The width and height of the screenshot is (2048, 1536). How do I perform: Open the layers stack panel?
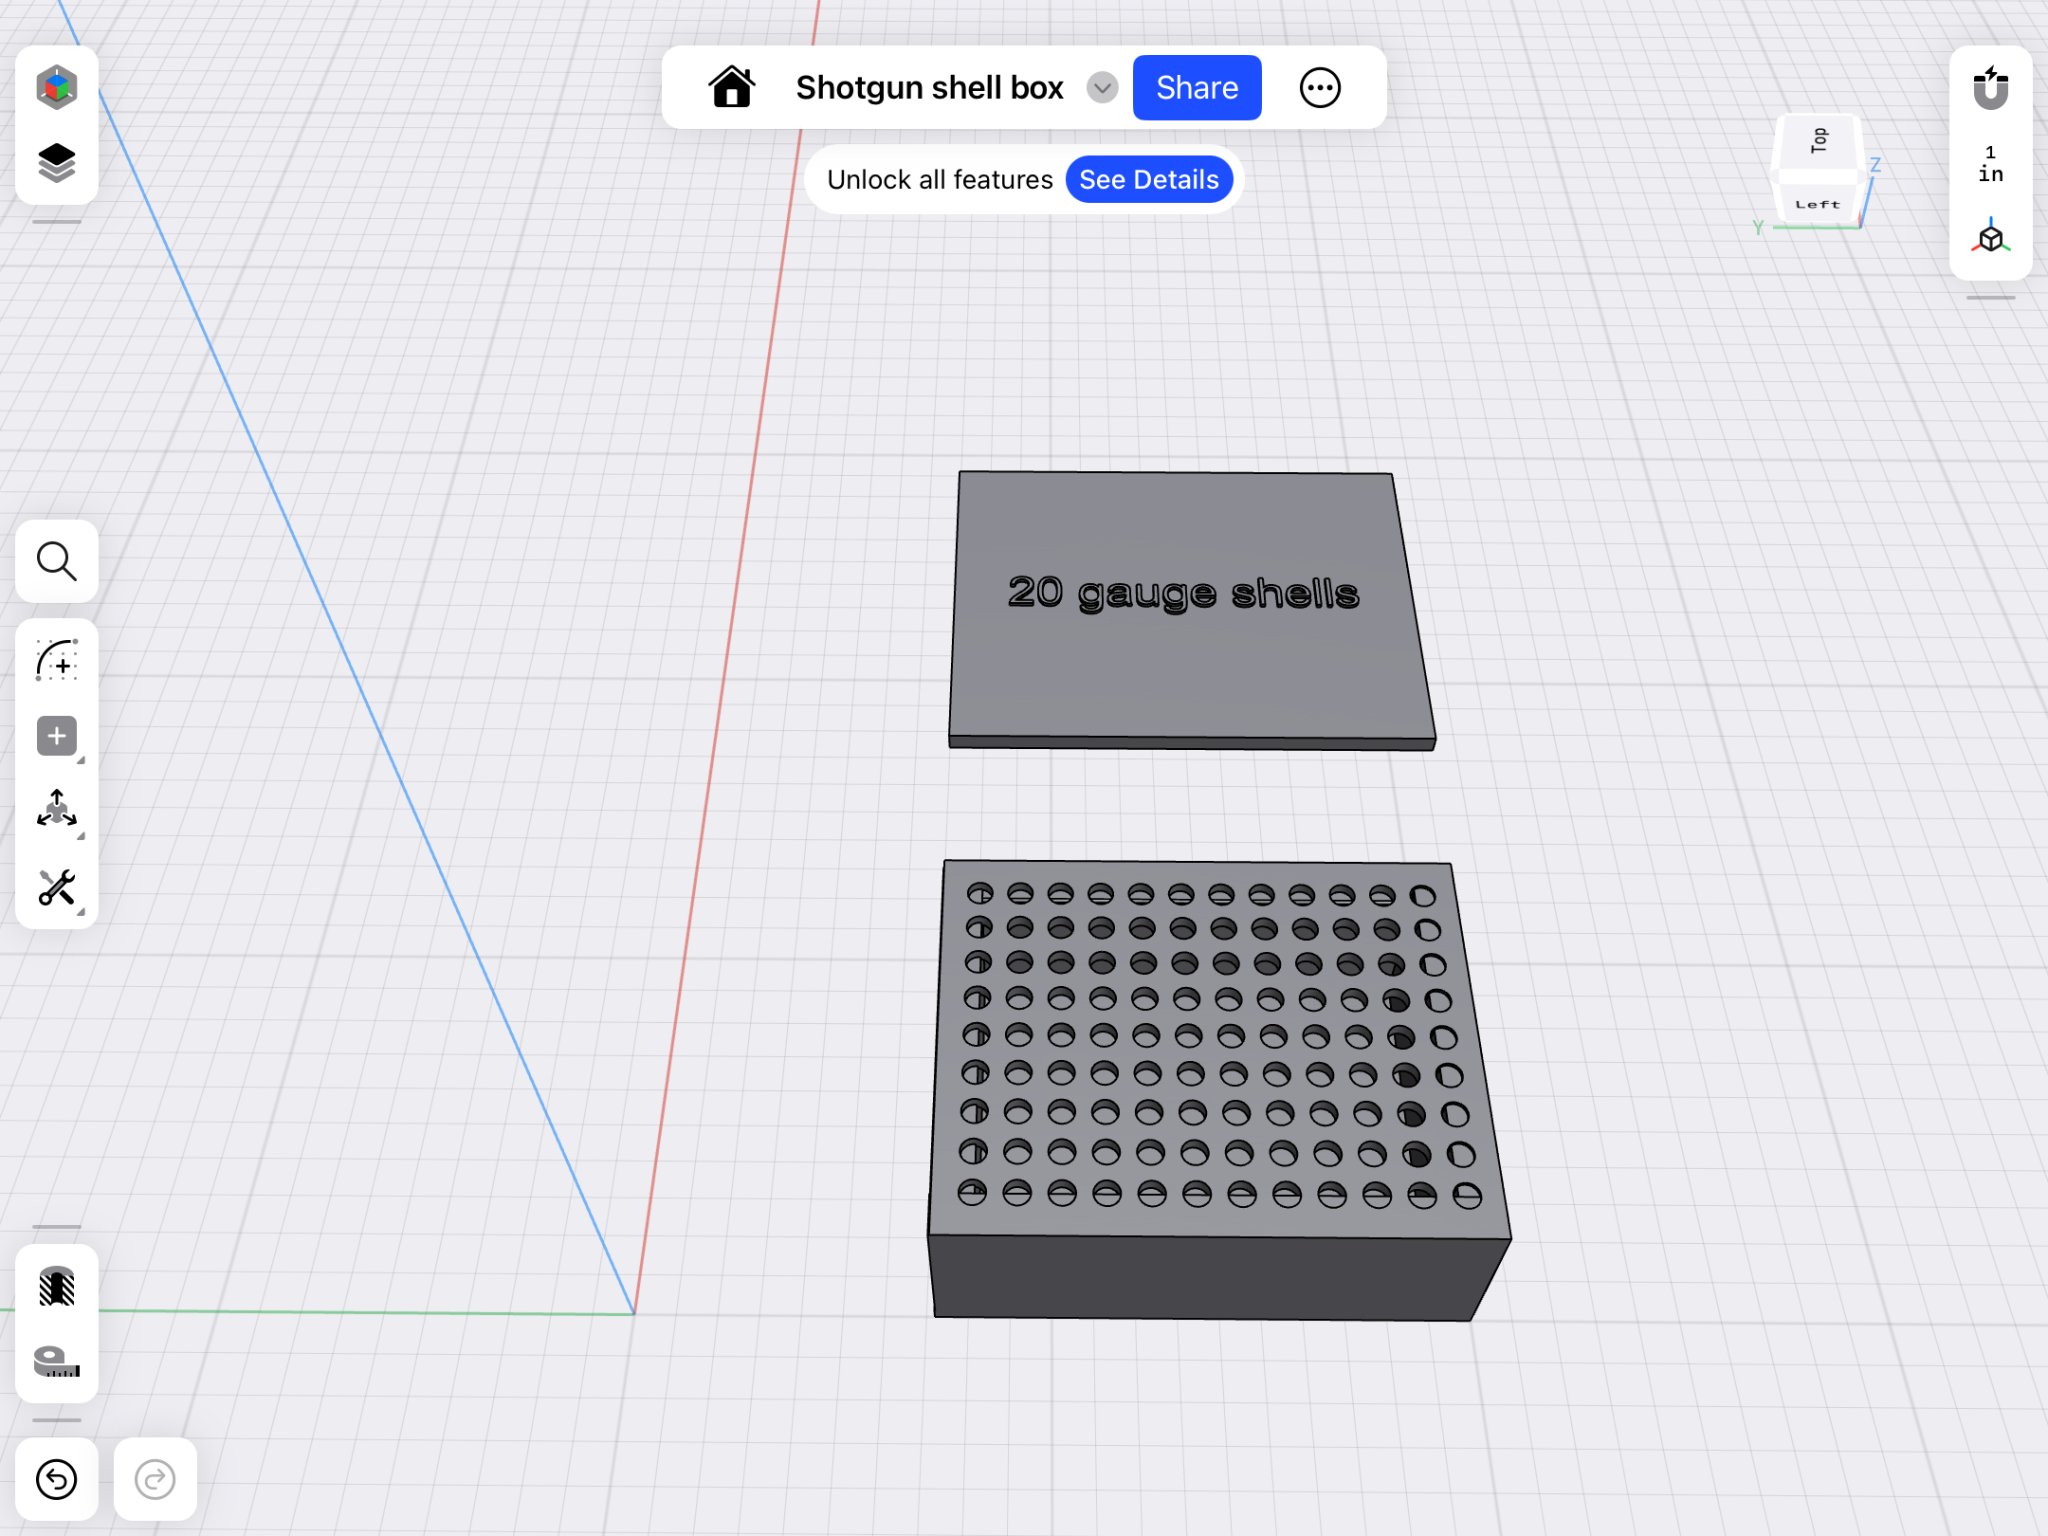click(56, 162)
